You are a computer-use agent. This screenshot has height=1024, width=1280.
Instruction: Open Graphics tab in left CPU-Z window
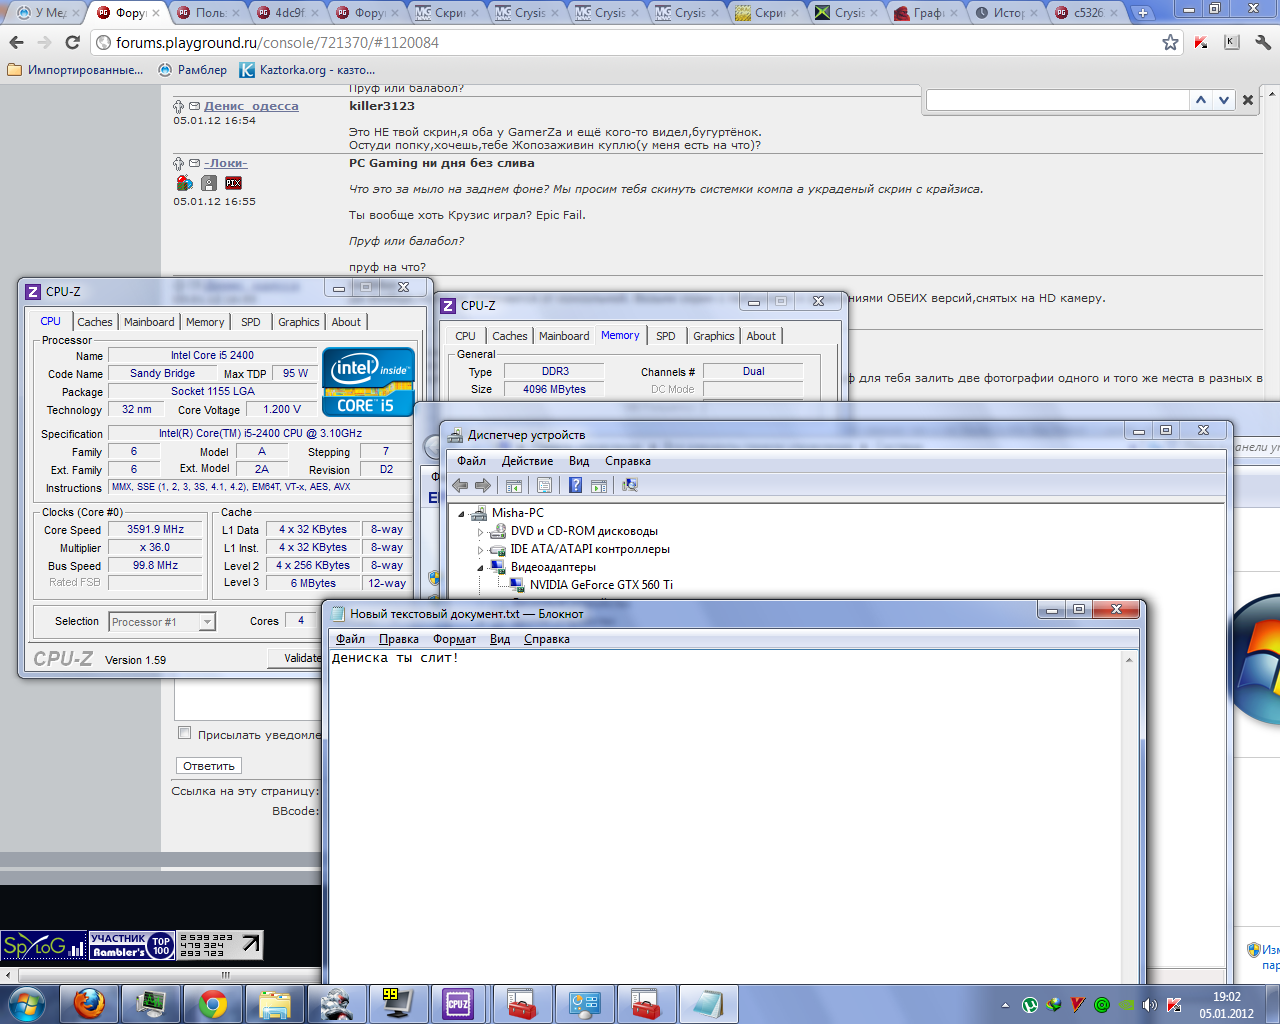[x=299, y=322]
